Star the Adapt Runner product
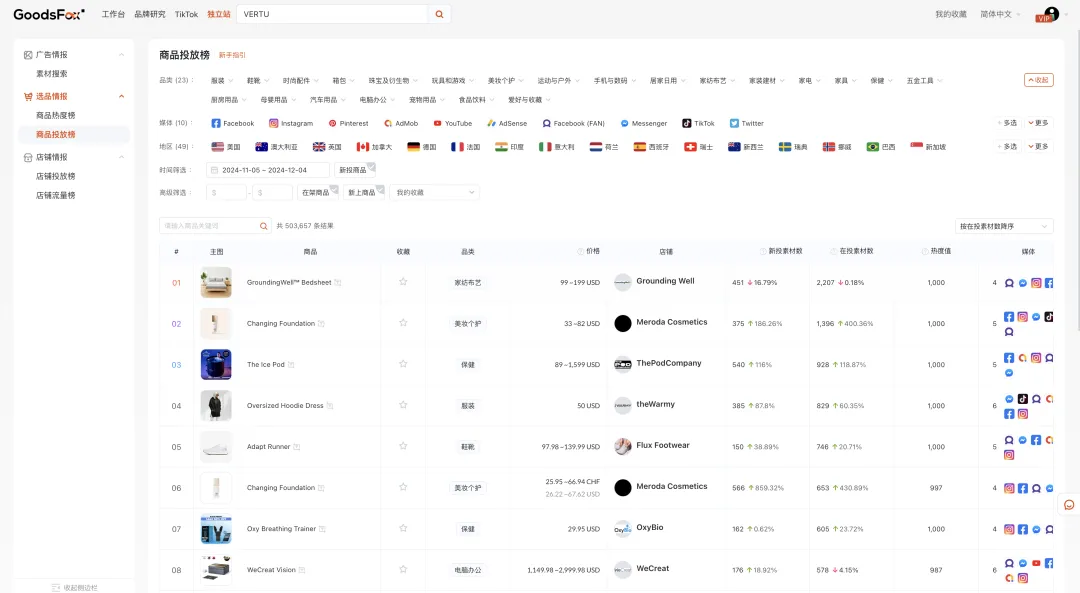The height and width of the screenshot is (593, 1080). [x=403, y=446]
